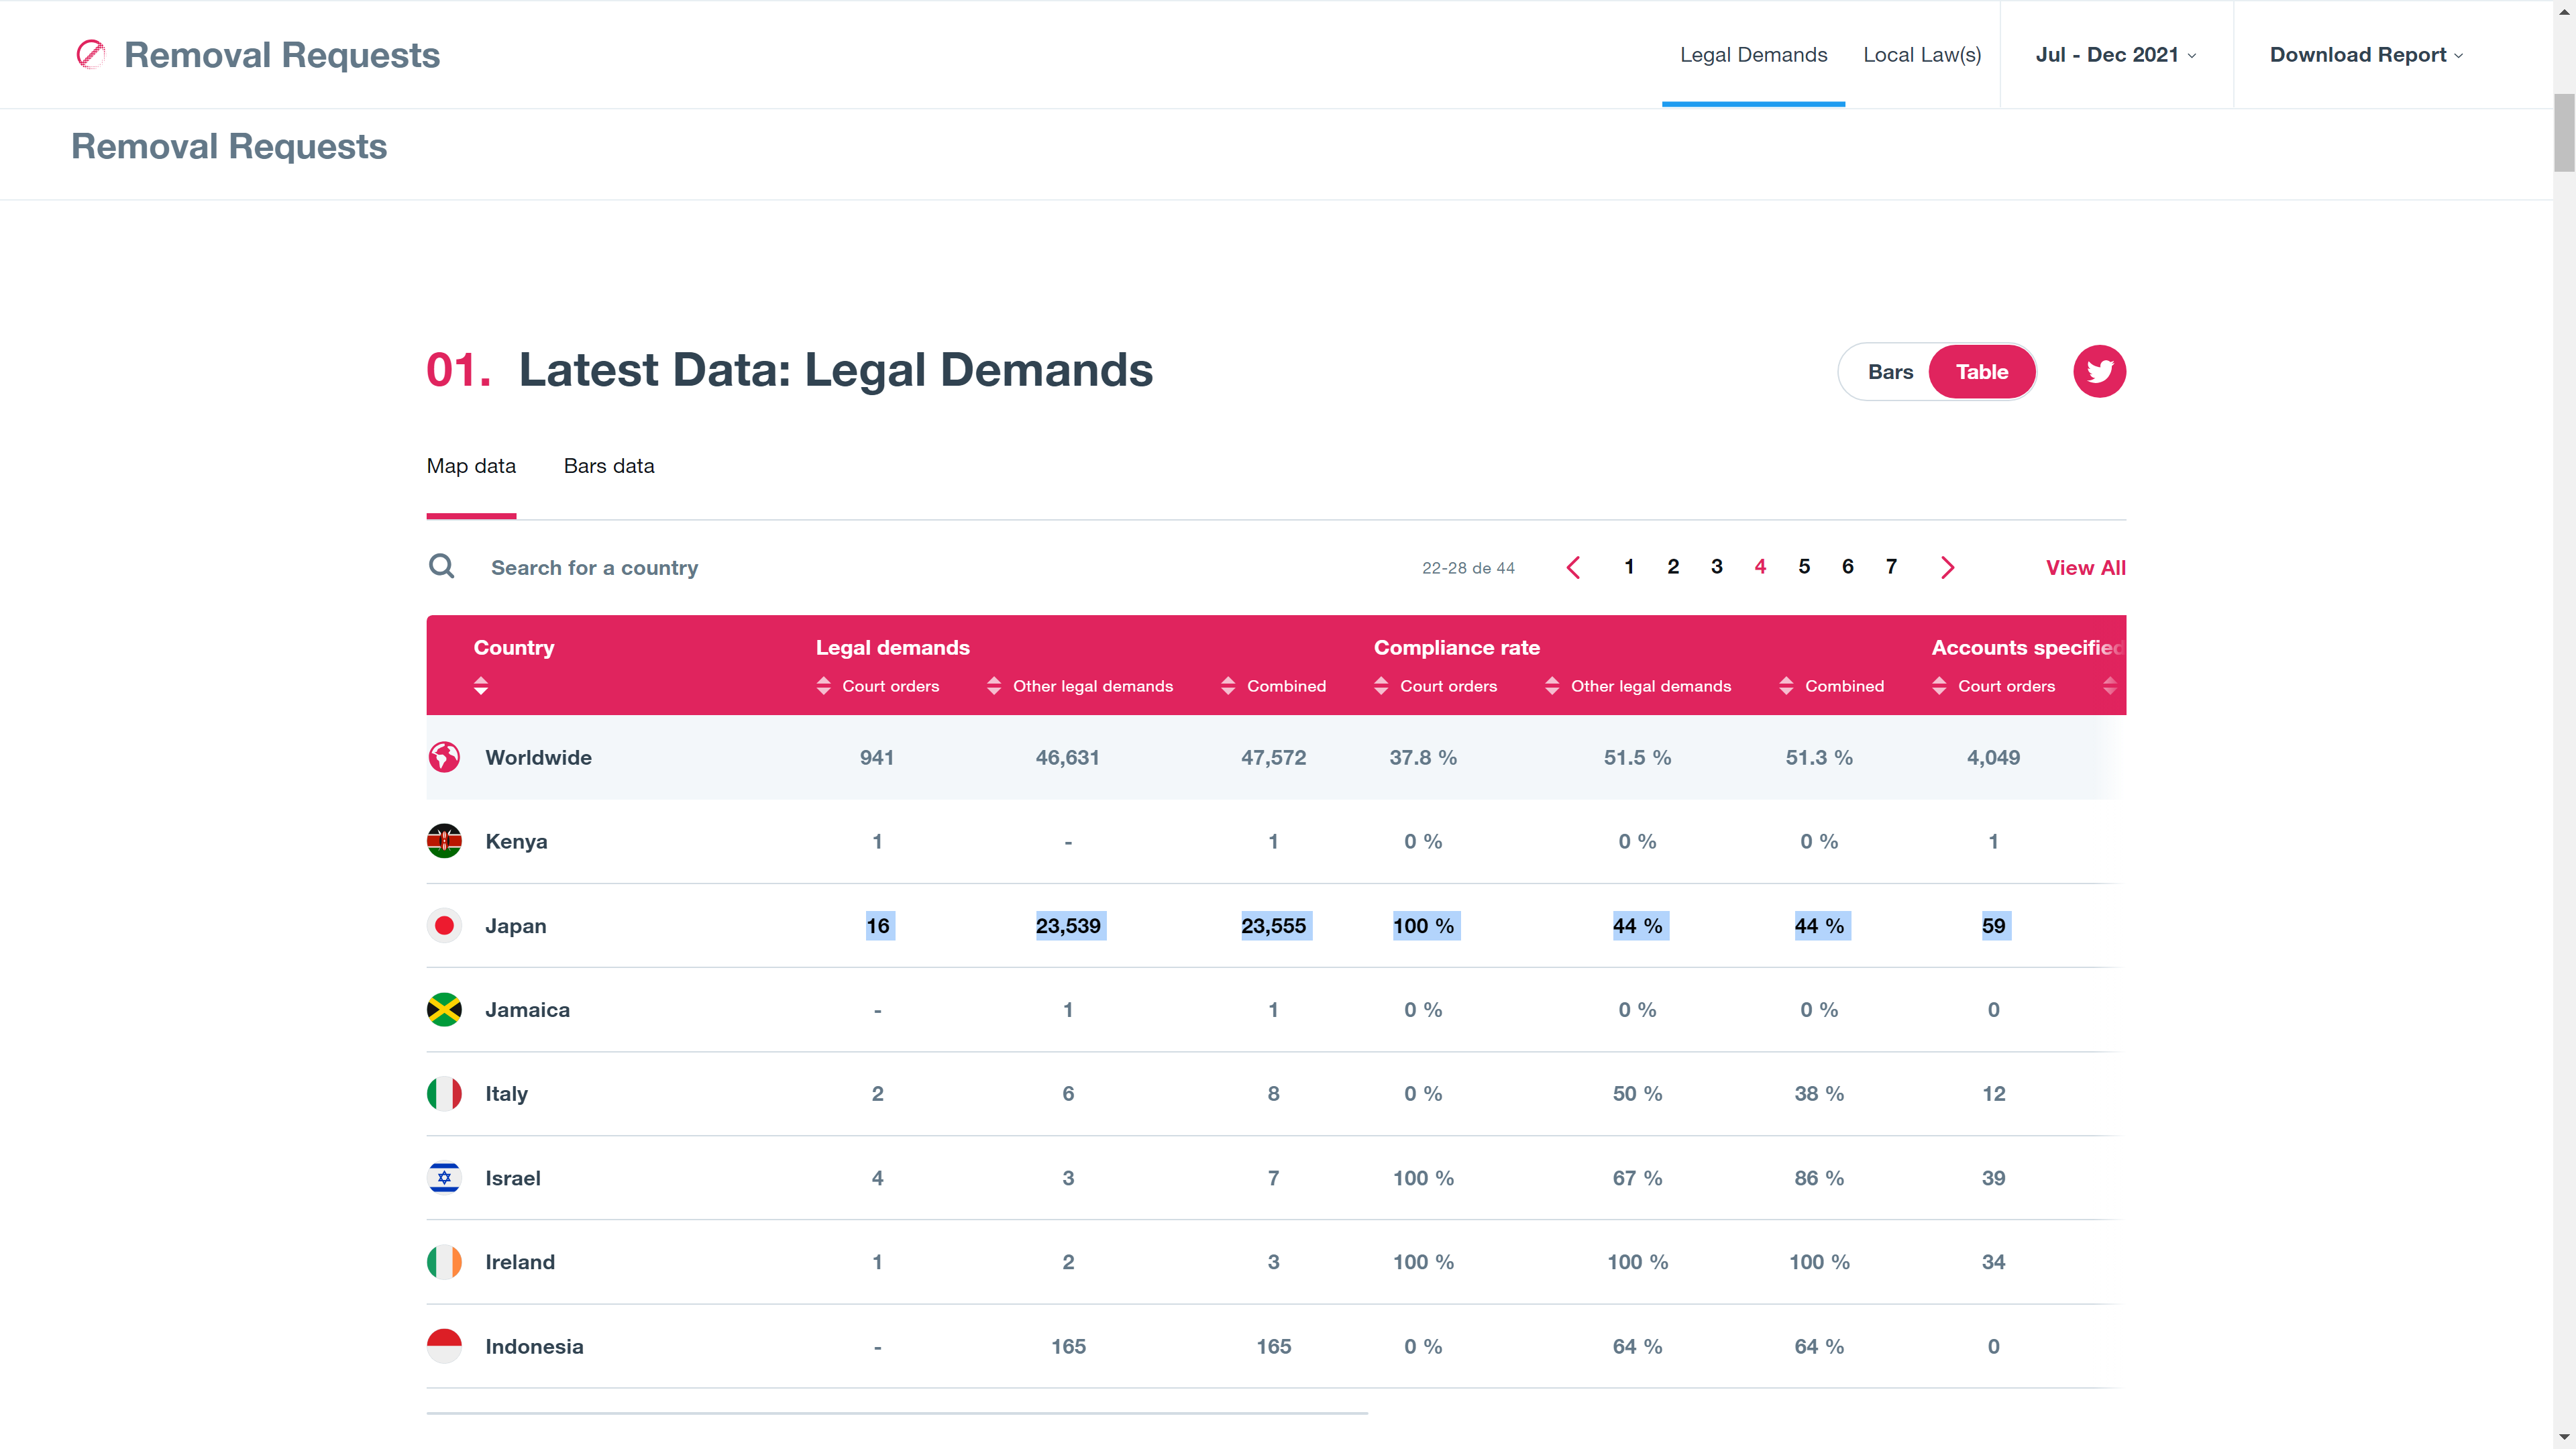
Task: Click the 22-28 de 44 range label
Action: (1468, 568)
